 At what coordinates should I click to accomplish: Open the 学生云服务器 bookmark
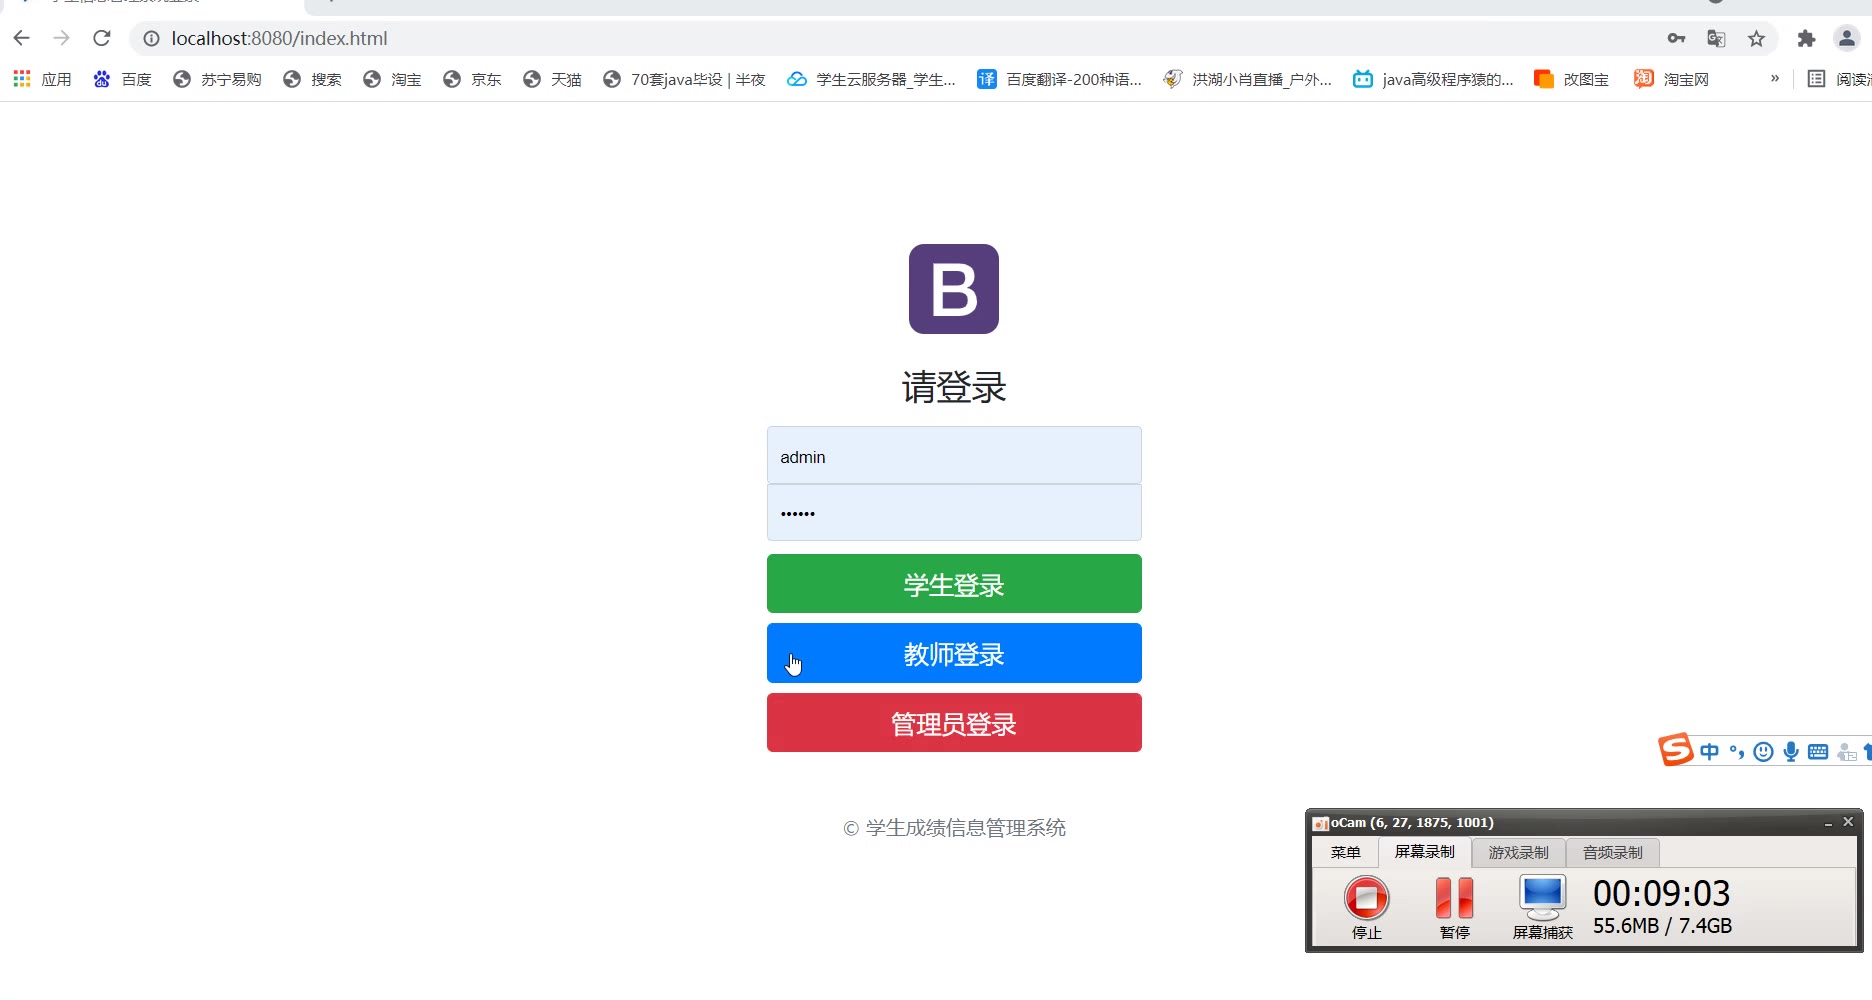(871, 79)
